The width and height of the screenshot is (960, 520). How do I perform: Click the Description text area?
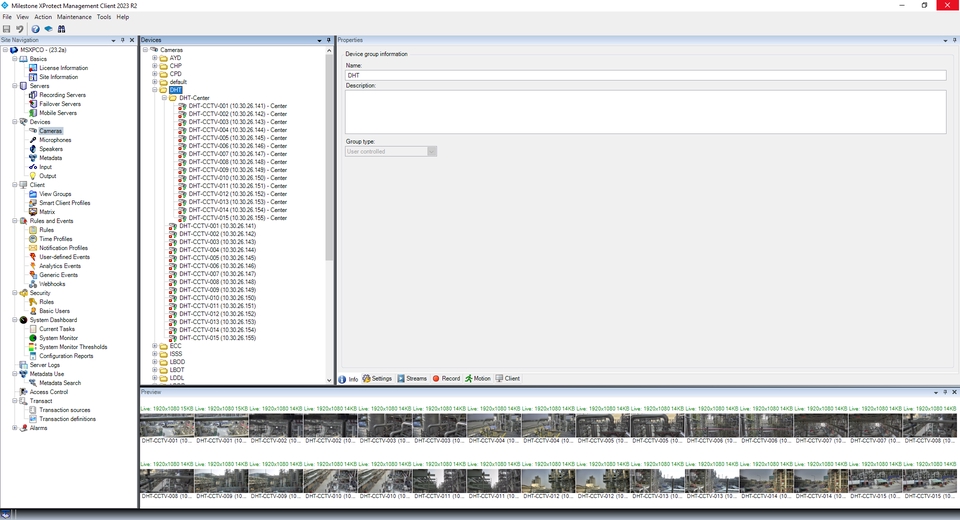pyautogui.click(x=645, y=112)
